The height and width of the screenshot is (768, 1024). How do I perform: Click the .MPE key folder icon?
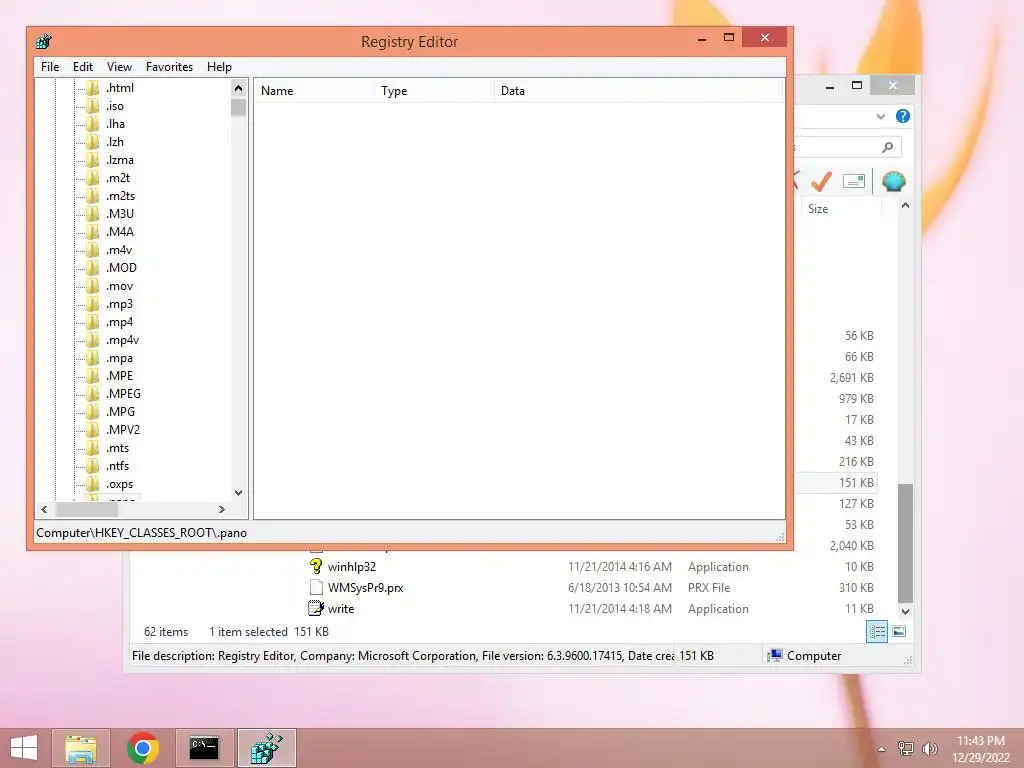pos(93,376)
